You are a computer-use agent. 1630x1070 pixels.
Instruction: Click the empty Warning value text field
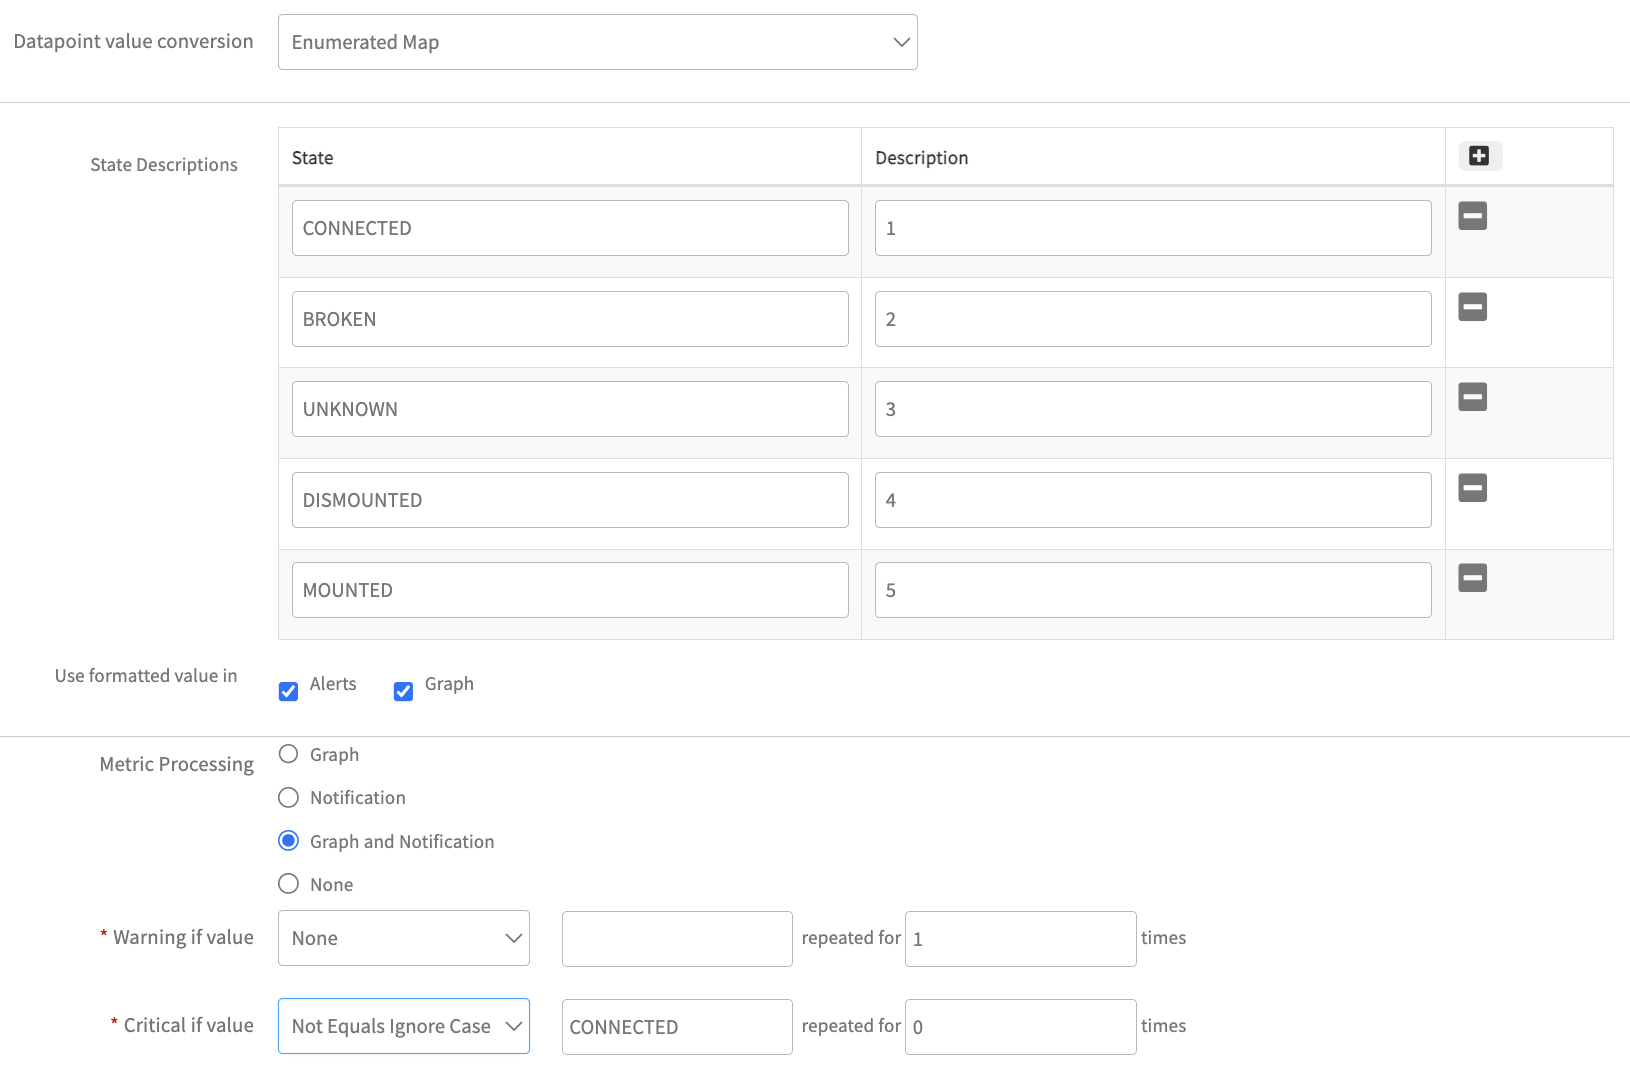click(x=677, y=938)
